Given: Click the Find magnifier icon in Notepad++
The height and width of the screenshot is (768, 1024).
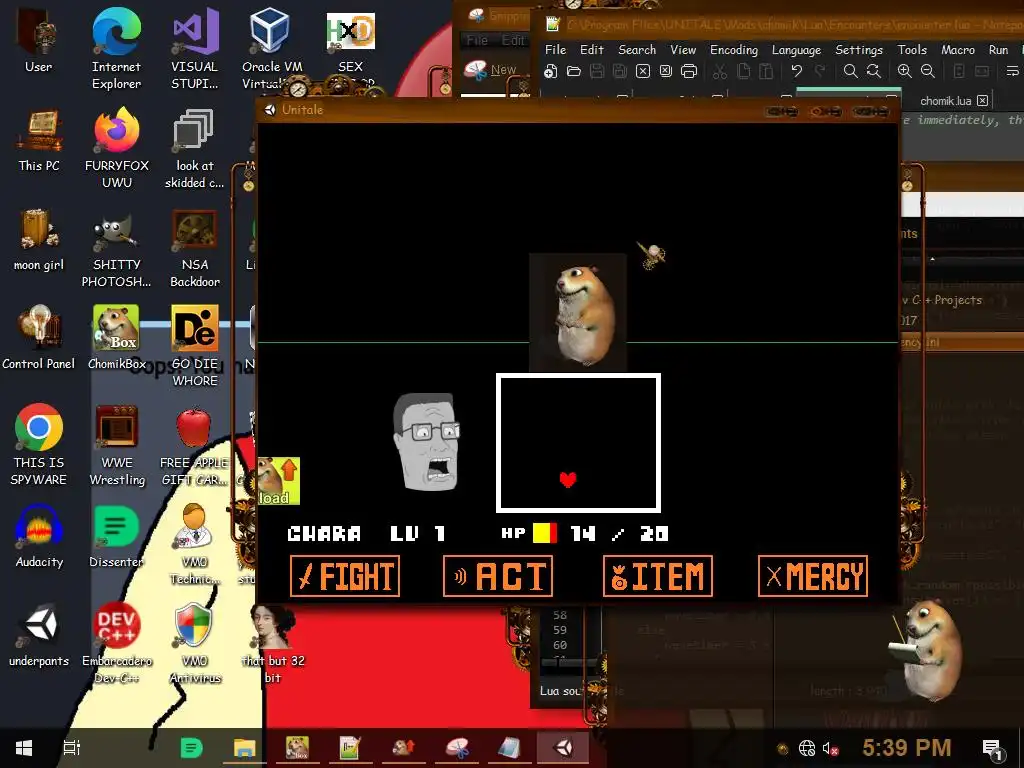Looking at the screenshot, I should 850,71.
